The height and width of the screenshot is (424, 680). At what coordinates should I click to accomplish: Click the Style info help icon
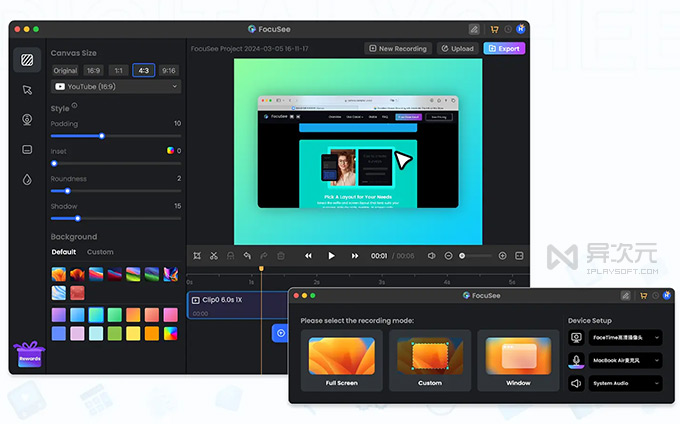coord(74,105)
